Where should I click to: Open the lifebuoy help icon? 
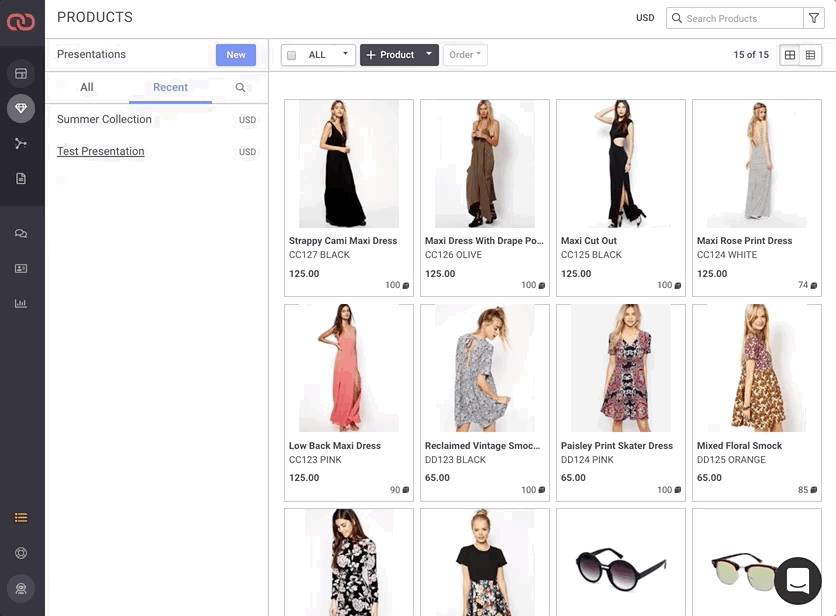coord(21,553)
